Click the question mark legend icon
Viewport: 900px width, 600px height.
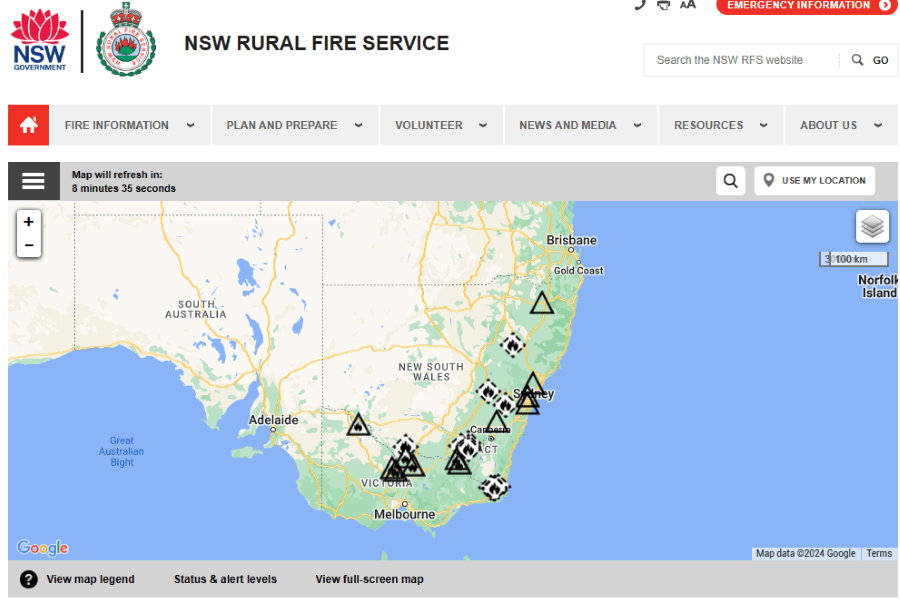click(x=29, y=579)
